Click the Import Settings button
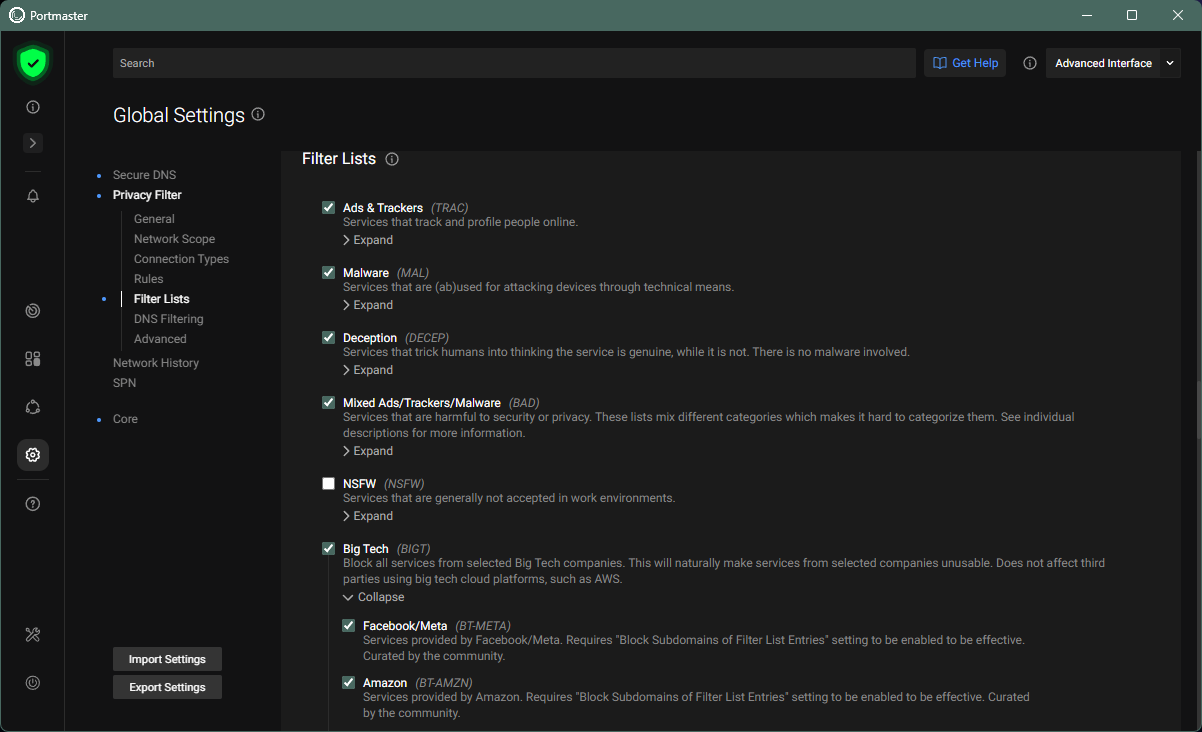The image size is (1202, 732). click(x=167, y=659)
